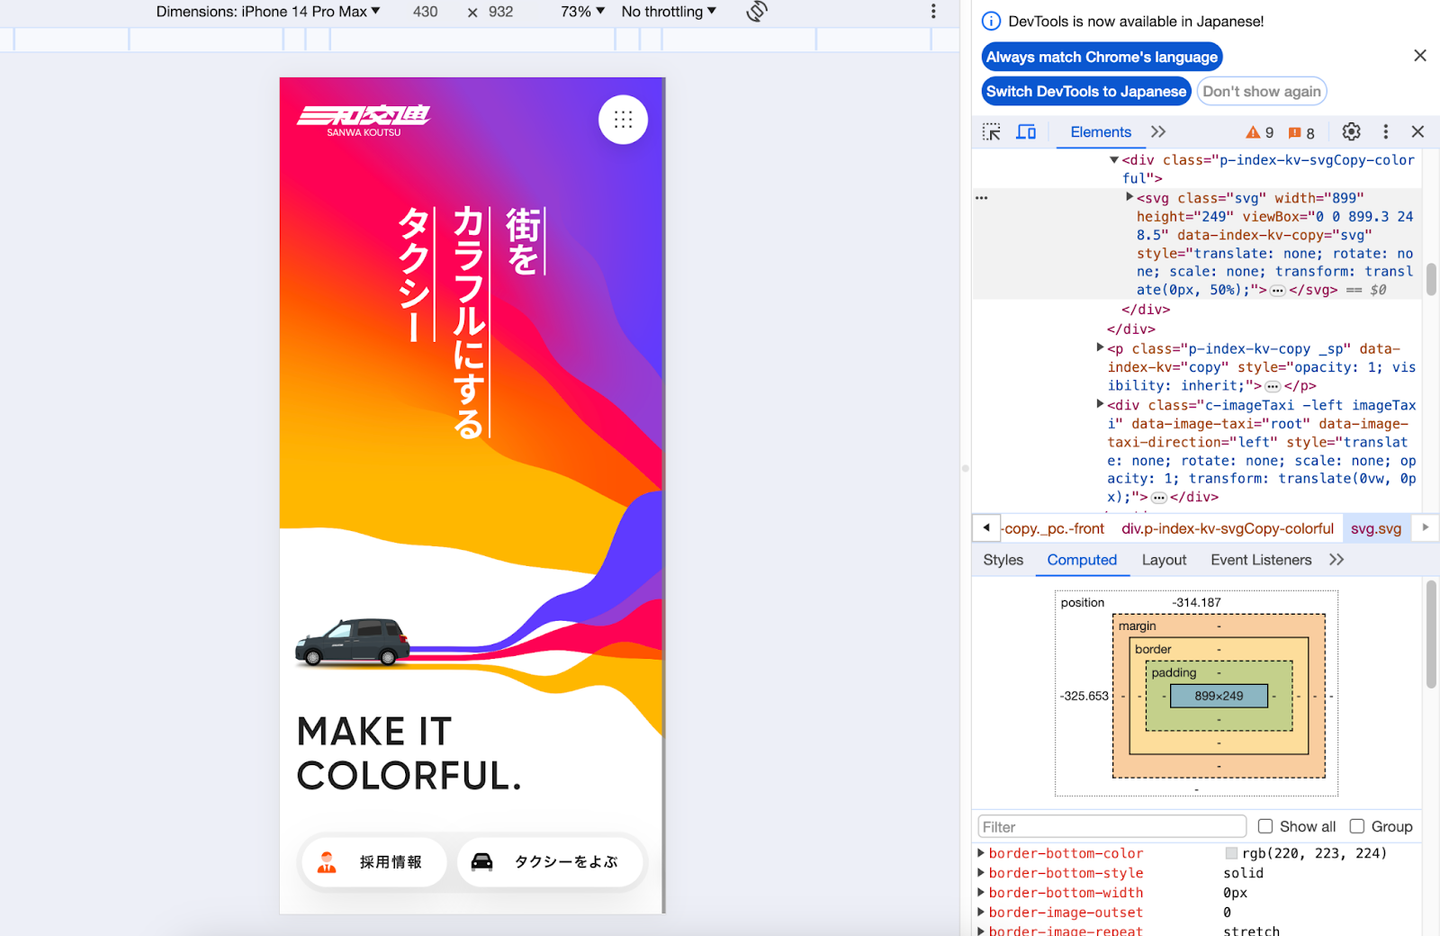Viewport: 1440px width, 936px height.
Task: Click the taxi car image on the page
Action: pyautogui.click(x=353, y=642)
